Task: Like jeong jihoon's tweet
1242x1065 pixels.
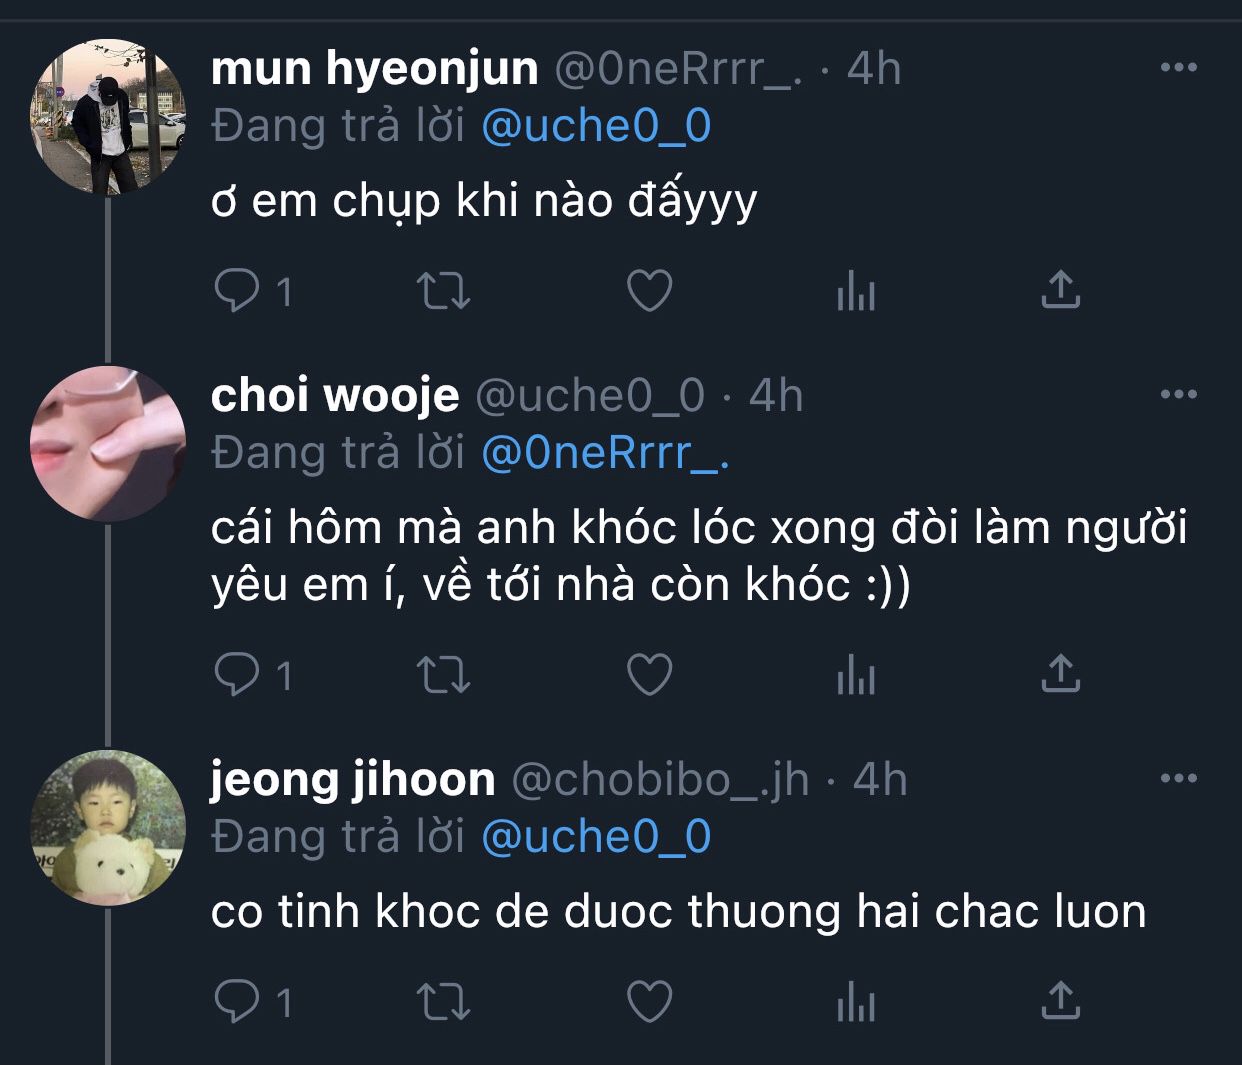Action: point(649,1001)
